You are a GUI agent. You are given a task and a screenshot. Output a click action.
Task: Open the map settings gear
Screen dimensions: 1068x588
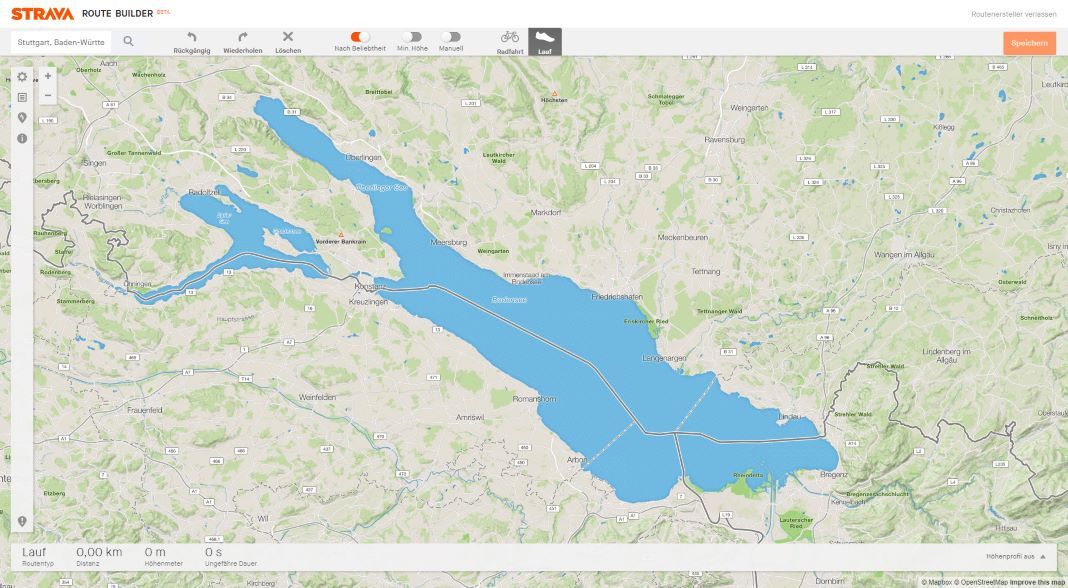click(22, 77)
